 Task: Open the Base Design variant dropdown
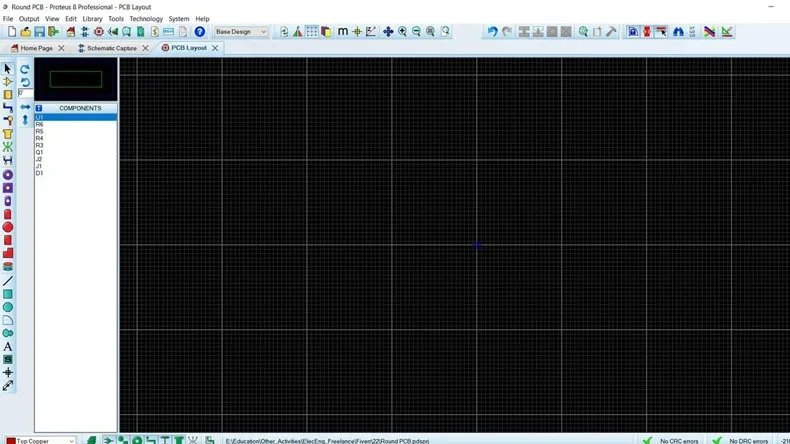[241, 32]
